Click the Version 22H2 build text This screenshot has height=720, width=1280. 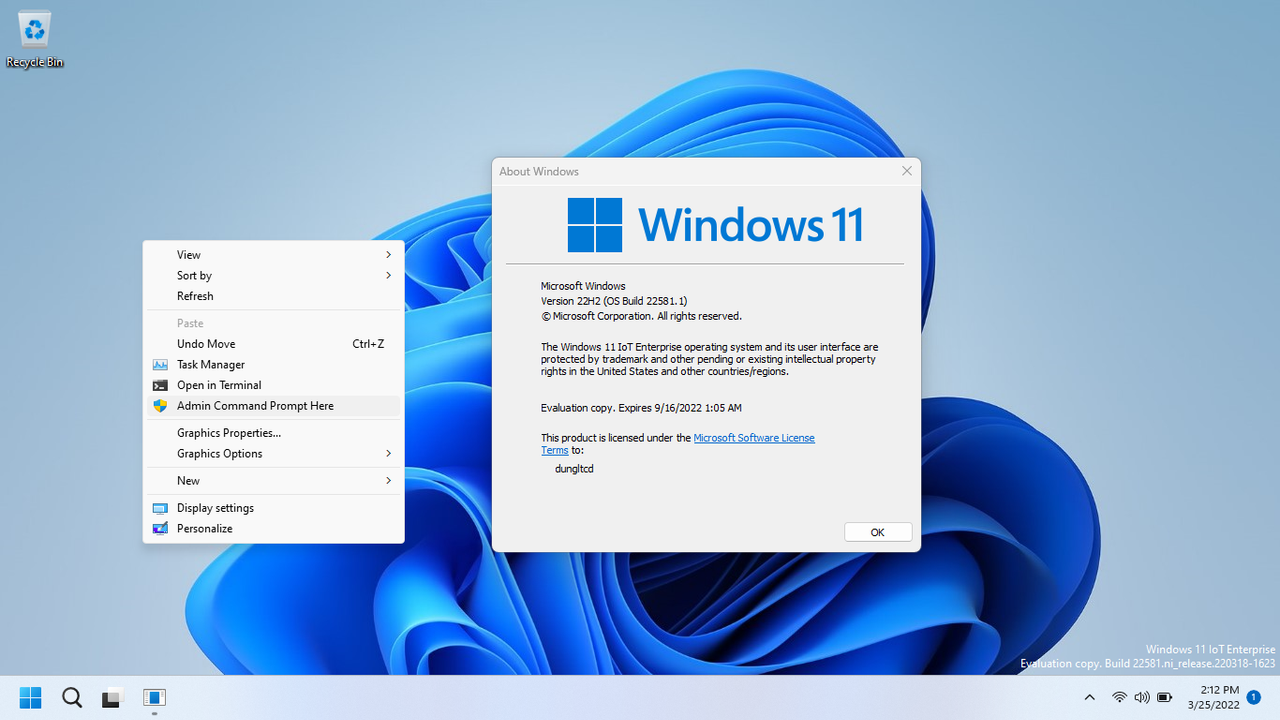[614, 301]
